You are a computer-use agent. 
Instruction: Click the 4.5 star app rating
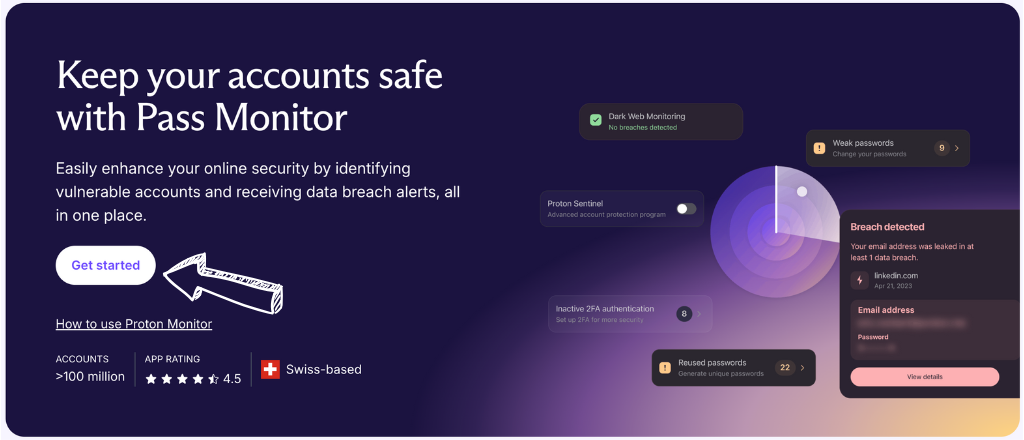pos(193,379)
